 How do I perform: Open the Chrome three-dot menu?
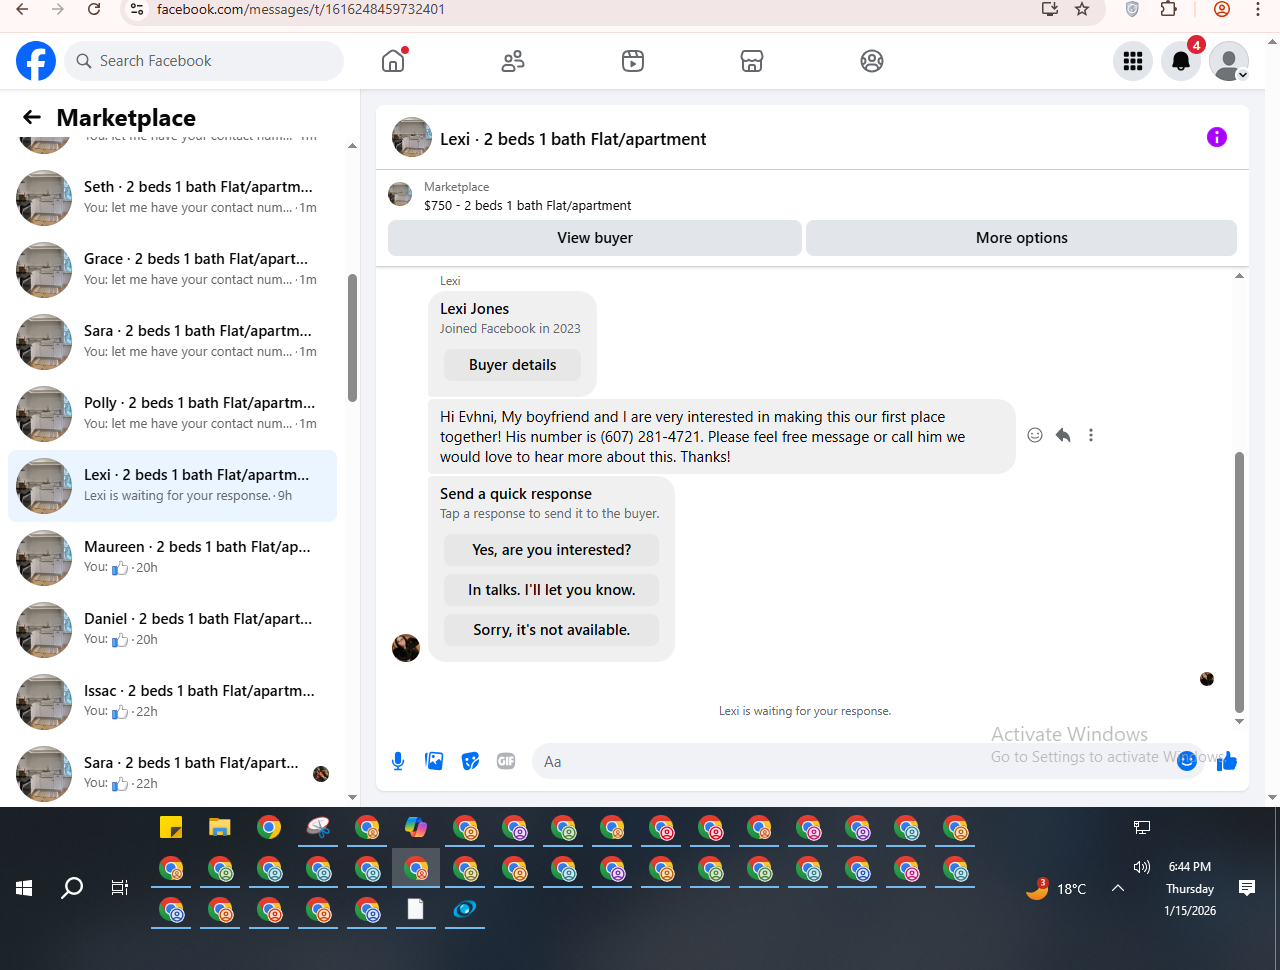pos(1258,9)
